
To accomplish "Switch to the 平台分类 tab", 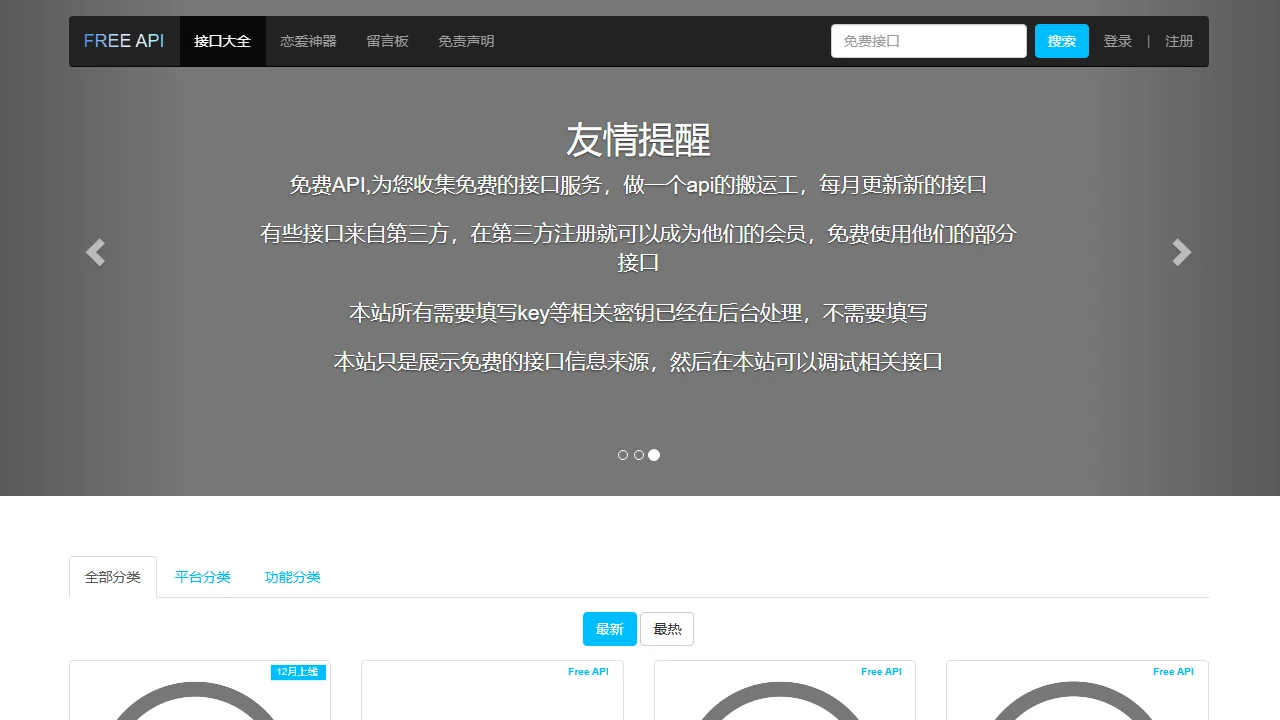I will tap(202, 577).
